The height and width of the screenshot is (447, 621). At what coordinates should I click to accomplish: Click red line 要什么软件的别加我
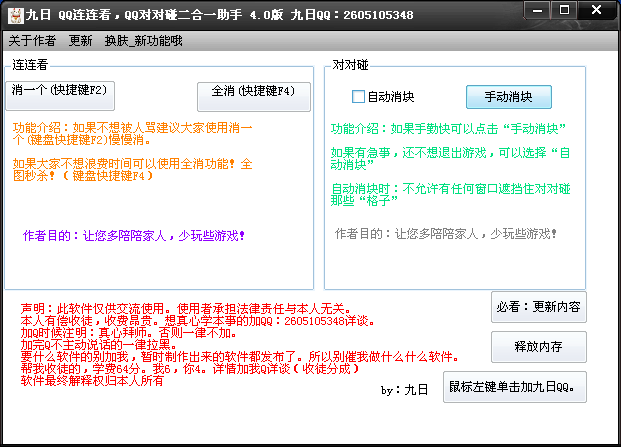coord(240,357)
